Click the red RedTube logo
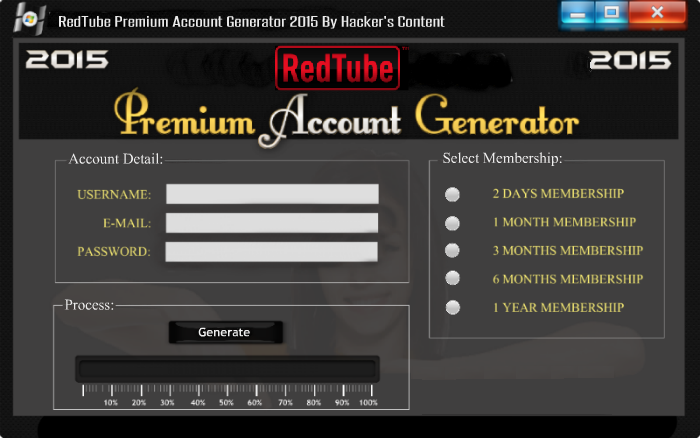The width and height of the screenshot is (700, 438). click(338, 68)
